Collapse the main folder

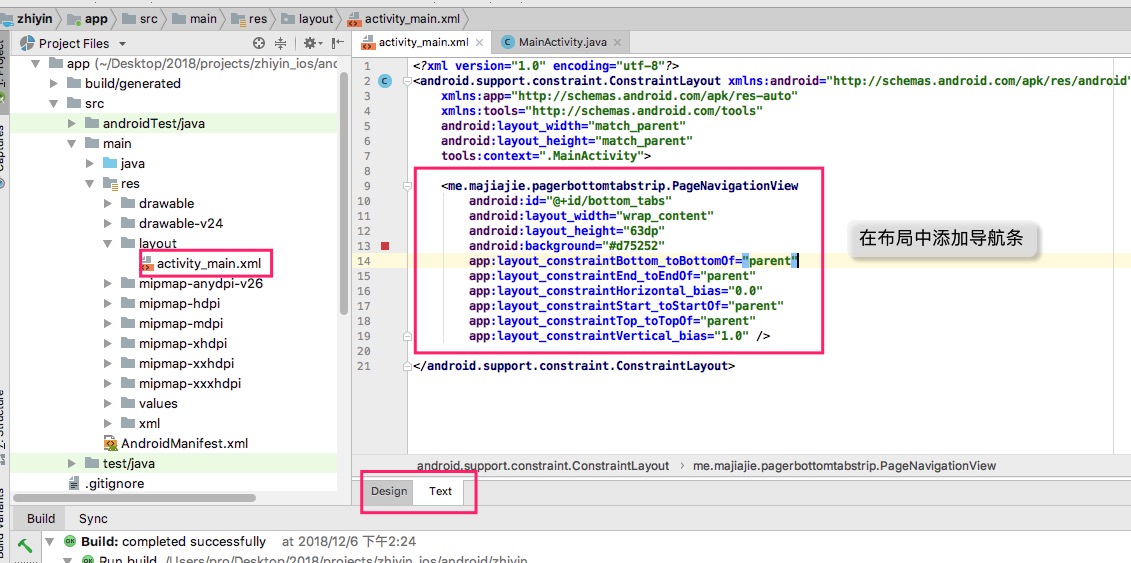click(71, 143)
